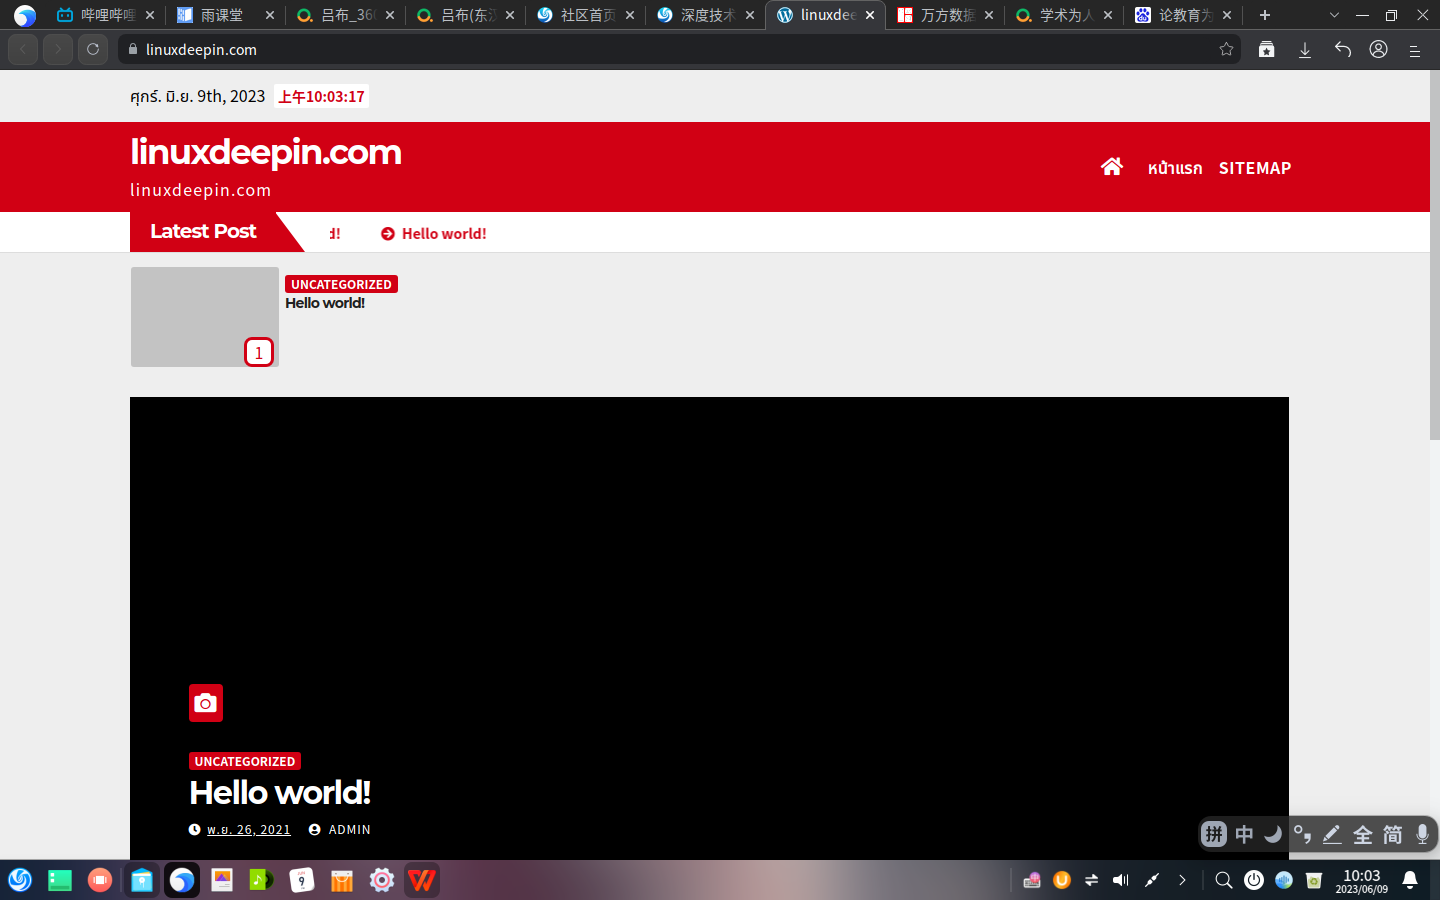
Task: Switch to the 雨课堂 tab
Action: (226, 15)
